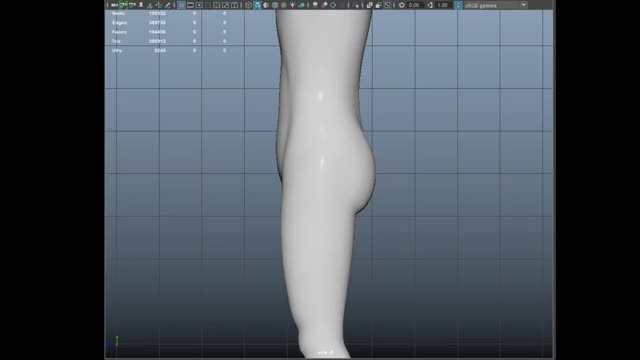Toggle the viewport Grid display icon
The height and width of the screenshot is (360, 640).
click(x=181, y=5)
